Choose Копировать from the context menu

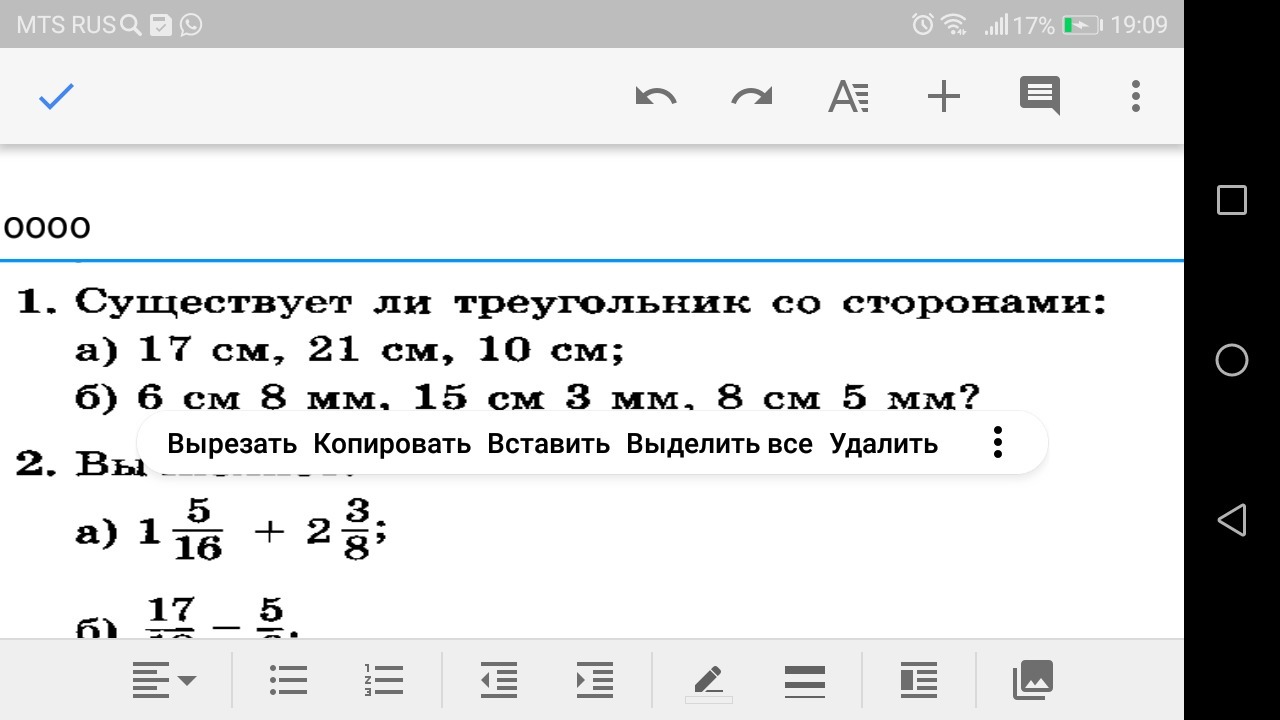(390, 443)
